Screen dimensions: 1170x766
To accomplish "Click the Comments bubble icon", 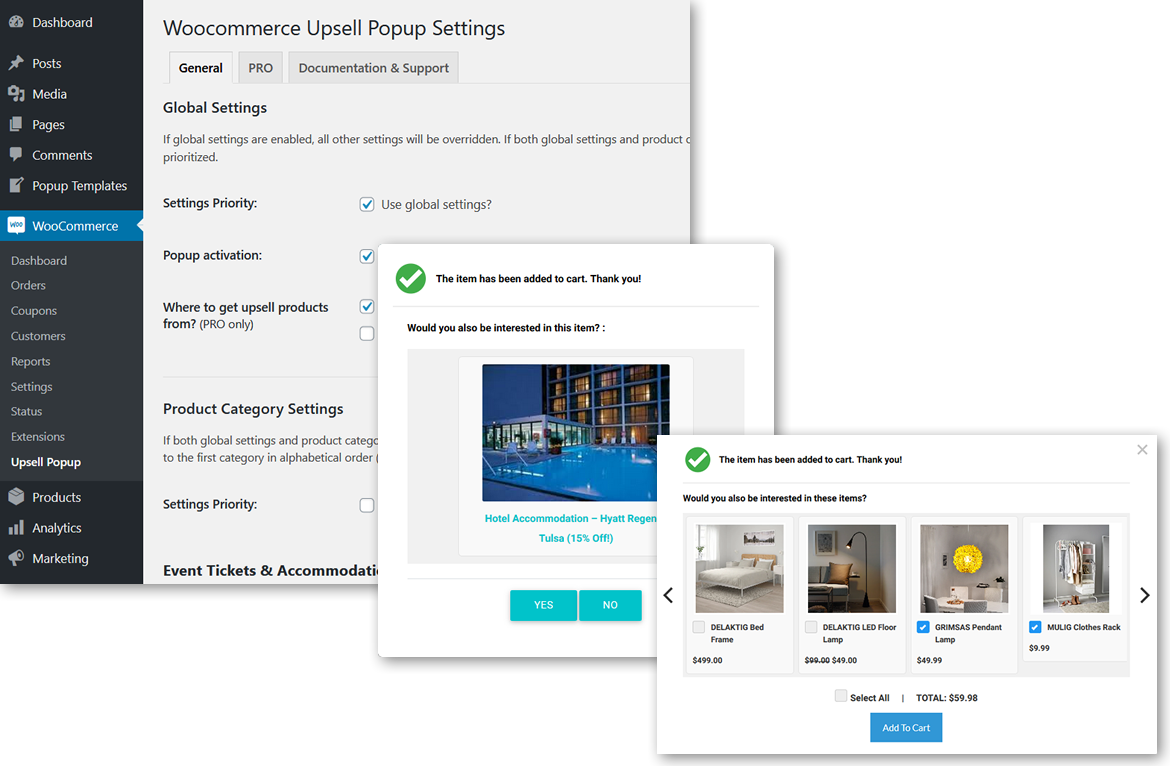I will click(16, 154).
